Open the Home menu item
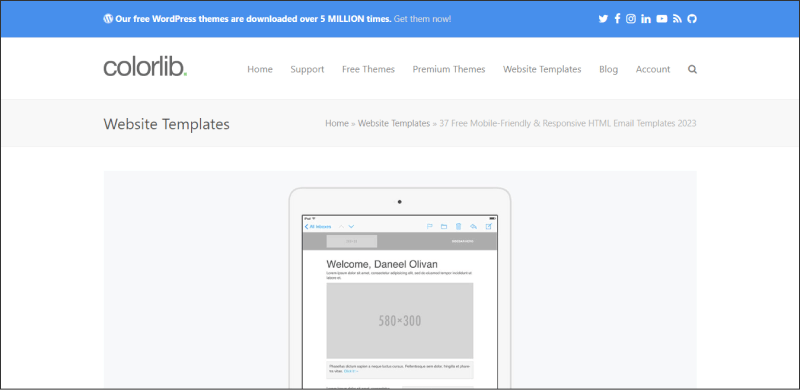This screenshot has width=800, height=390. click(x=260, y=69)
